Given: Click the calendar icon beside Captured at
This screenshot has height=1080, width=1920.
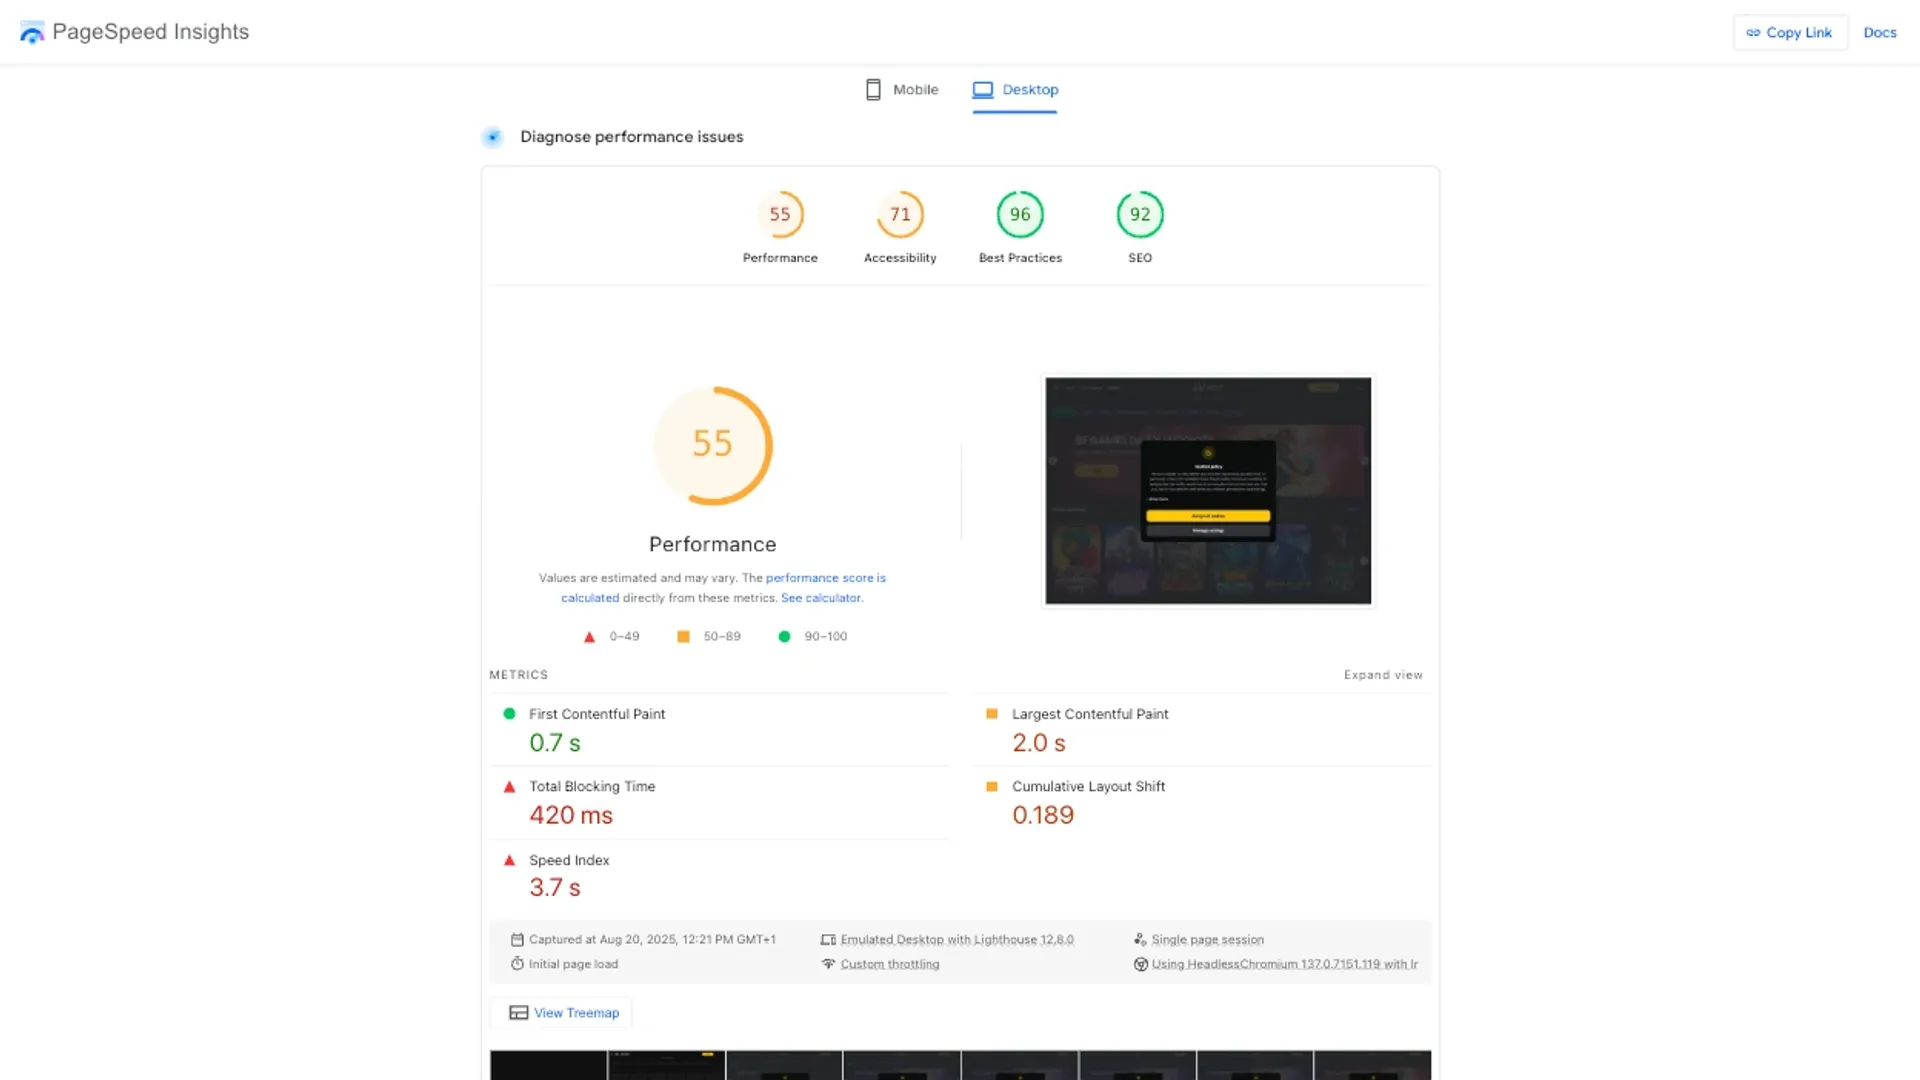Looking at the screenshot, I should pos(517,940).
